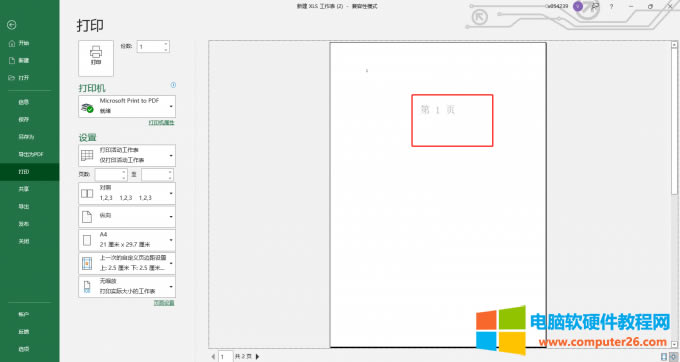Toggle zoom to page icon at bottom right
Screen dimensions: 680x362
(x=673, y=356)
